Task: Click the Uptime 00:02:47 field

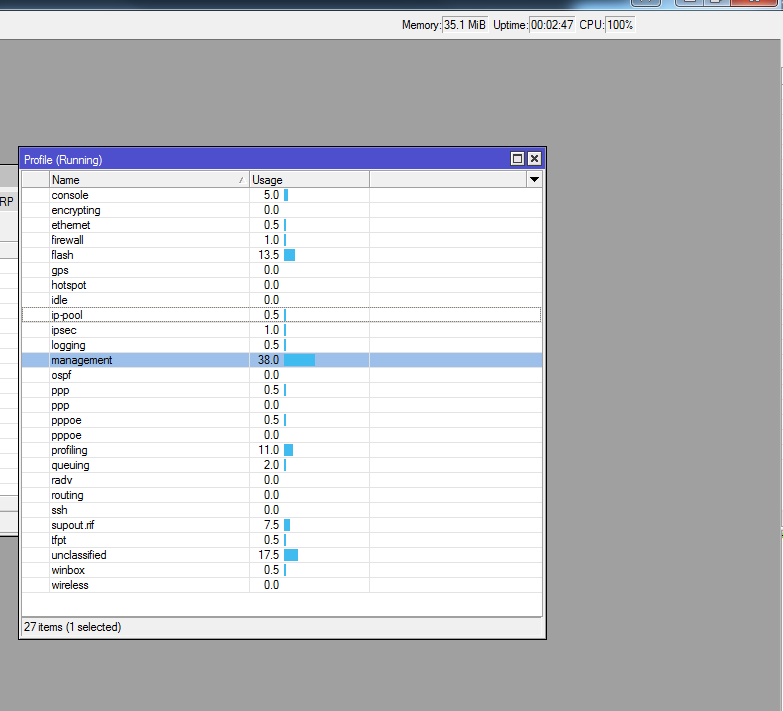Action: click(x=552, y=24)
